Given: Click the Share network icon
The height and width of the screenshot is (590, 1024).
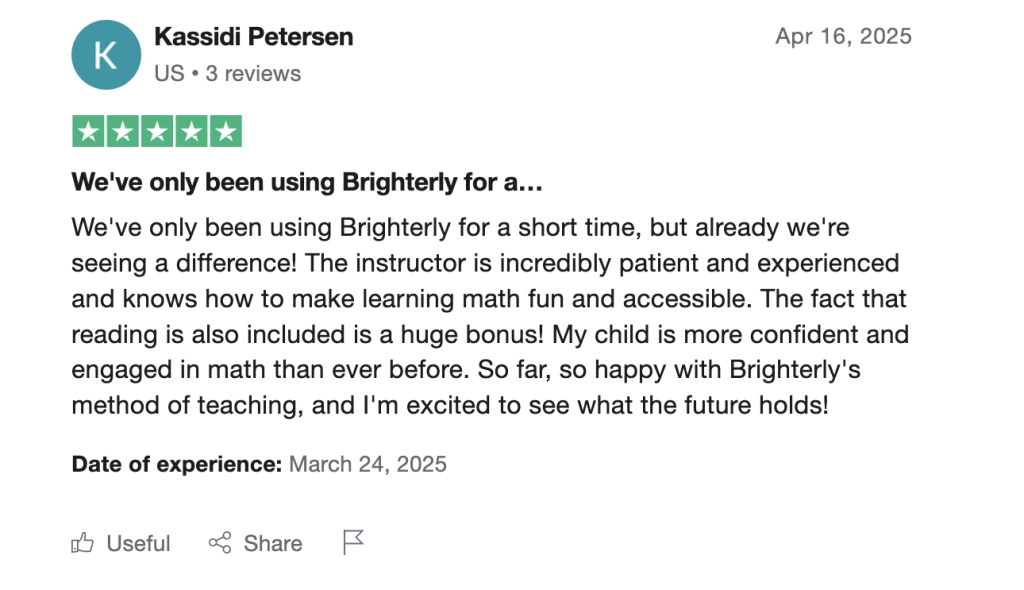Looking at the screenshot, I should (220, 543).
